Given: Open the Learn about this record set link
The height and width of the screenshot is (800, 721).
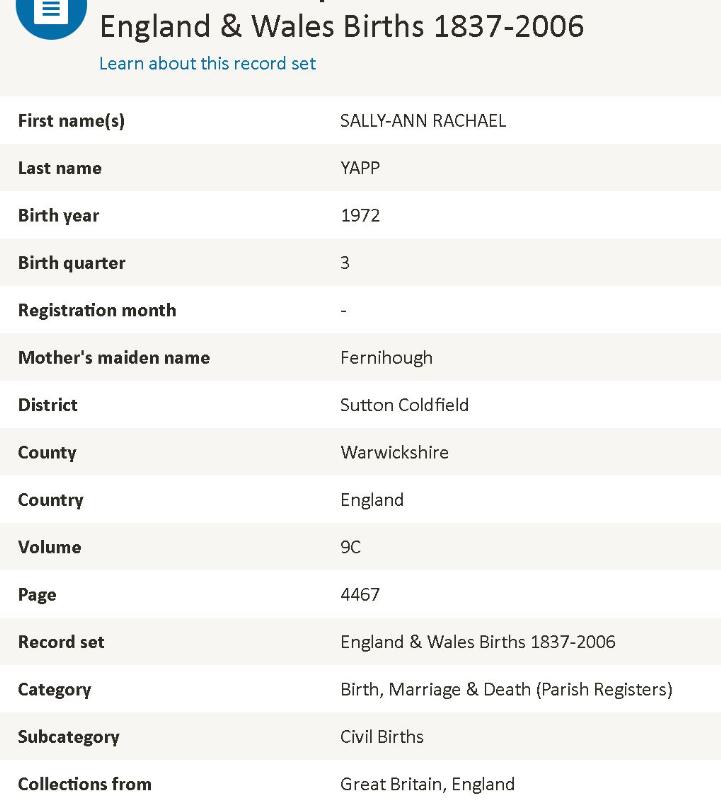Looking at the screenshot, I should pos(207,64).
